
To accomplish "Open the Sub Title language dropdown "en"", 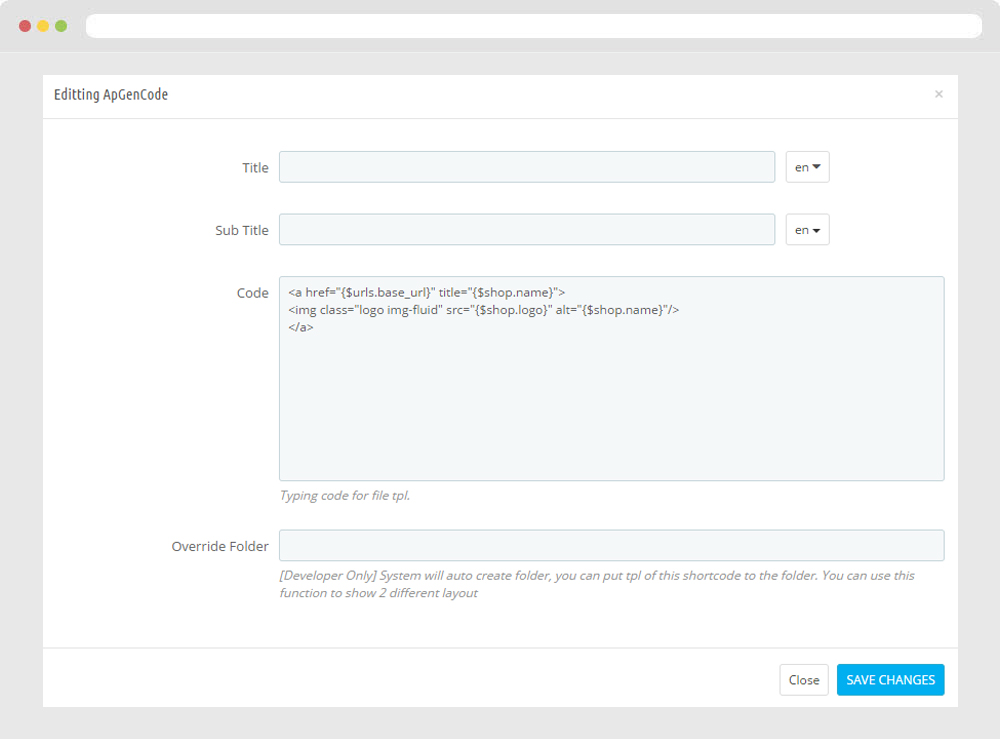I will pyautogui.click(x=807, y=230).
